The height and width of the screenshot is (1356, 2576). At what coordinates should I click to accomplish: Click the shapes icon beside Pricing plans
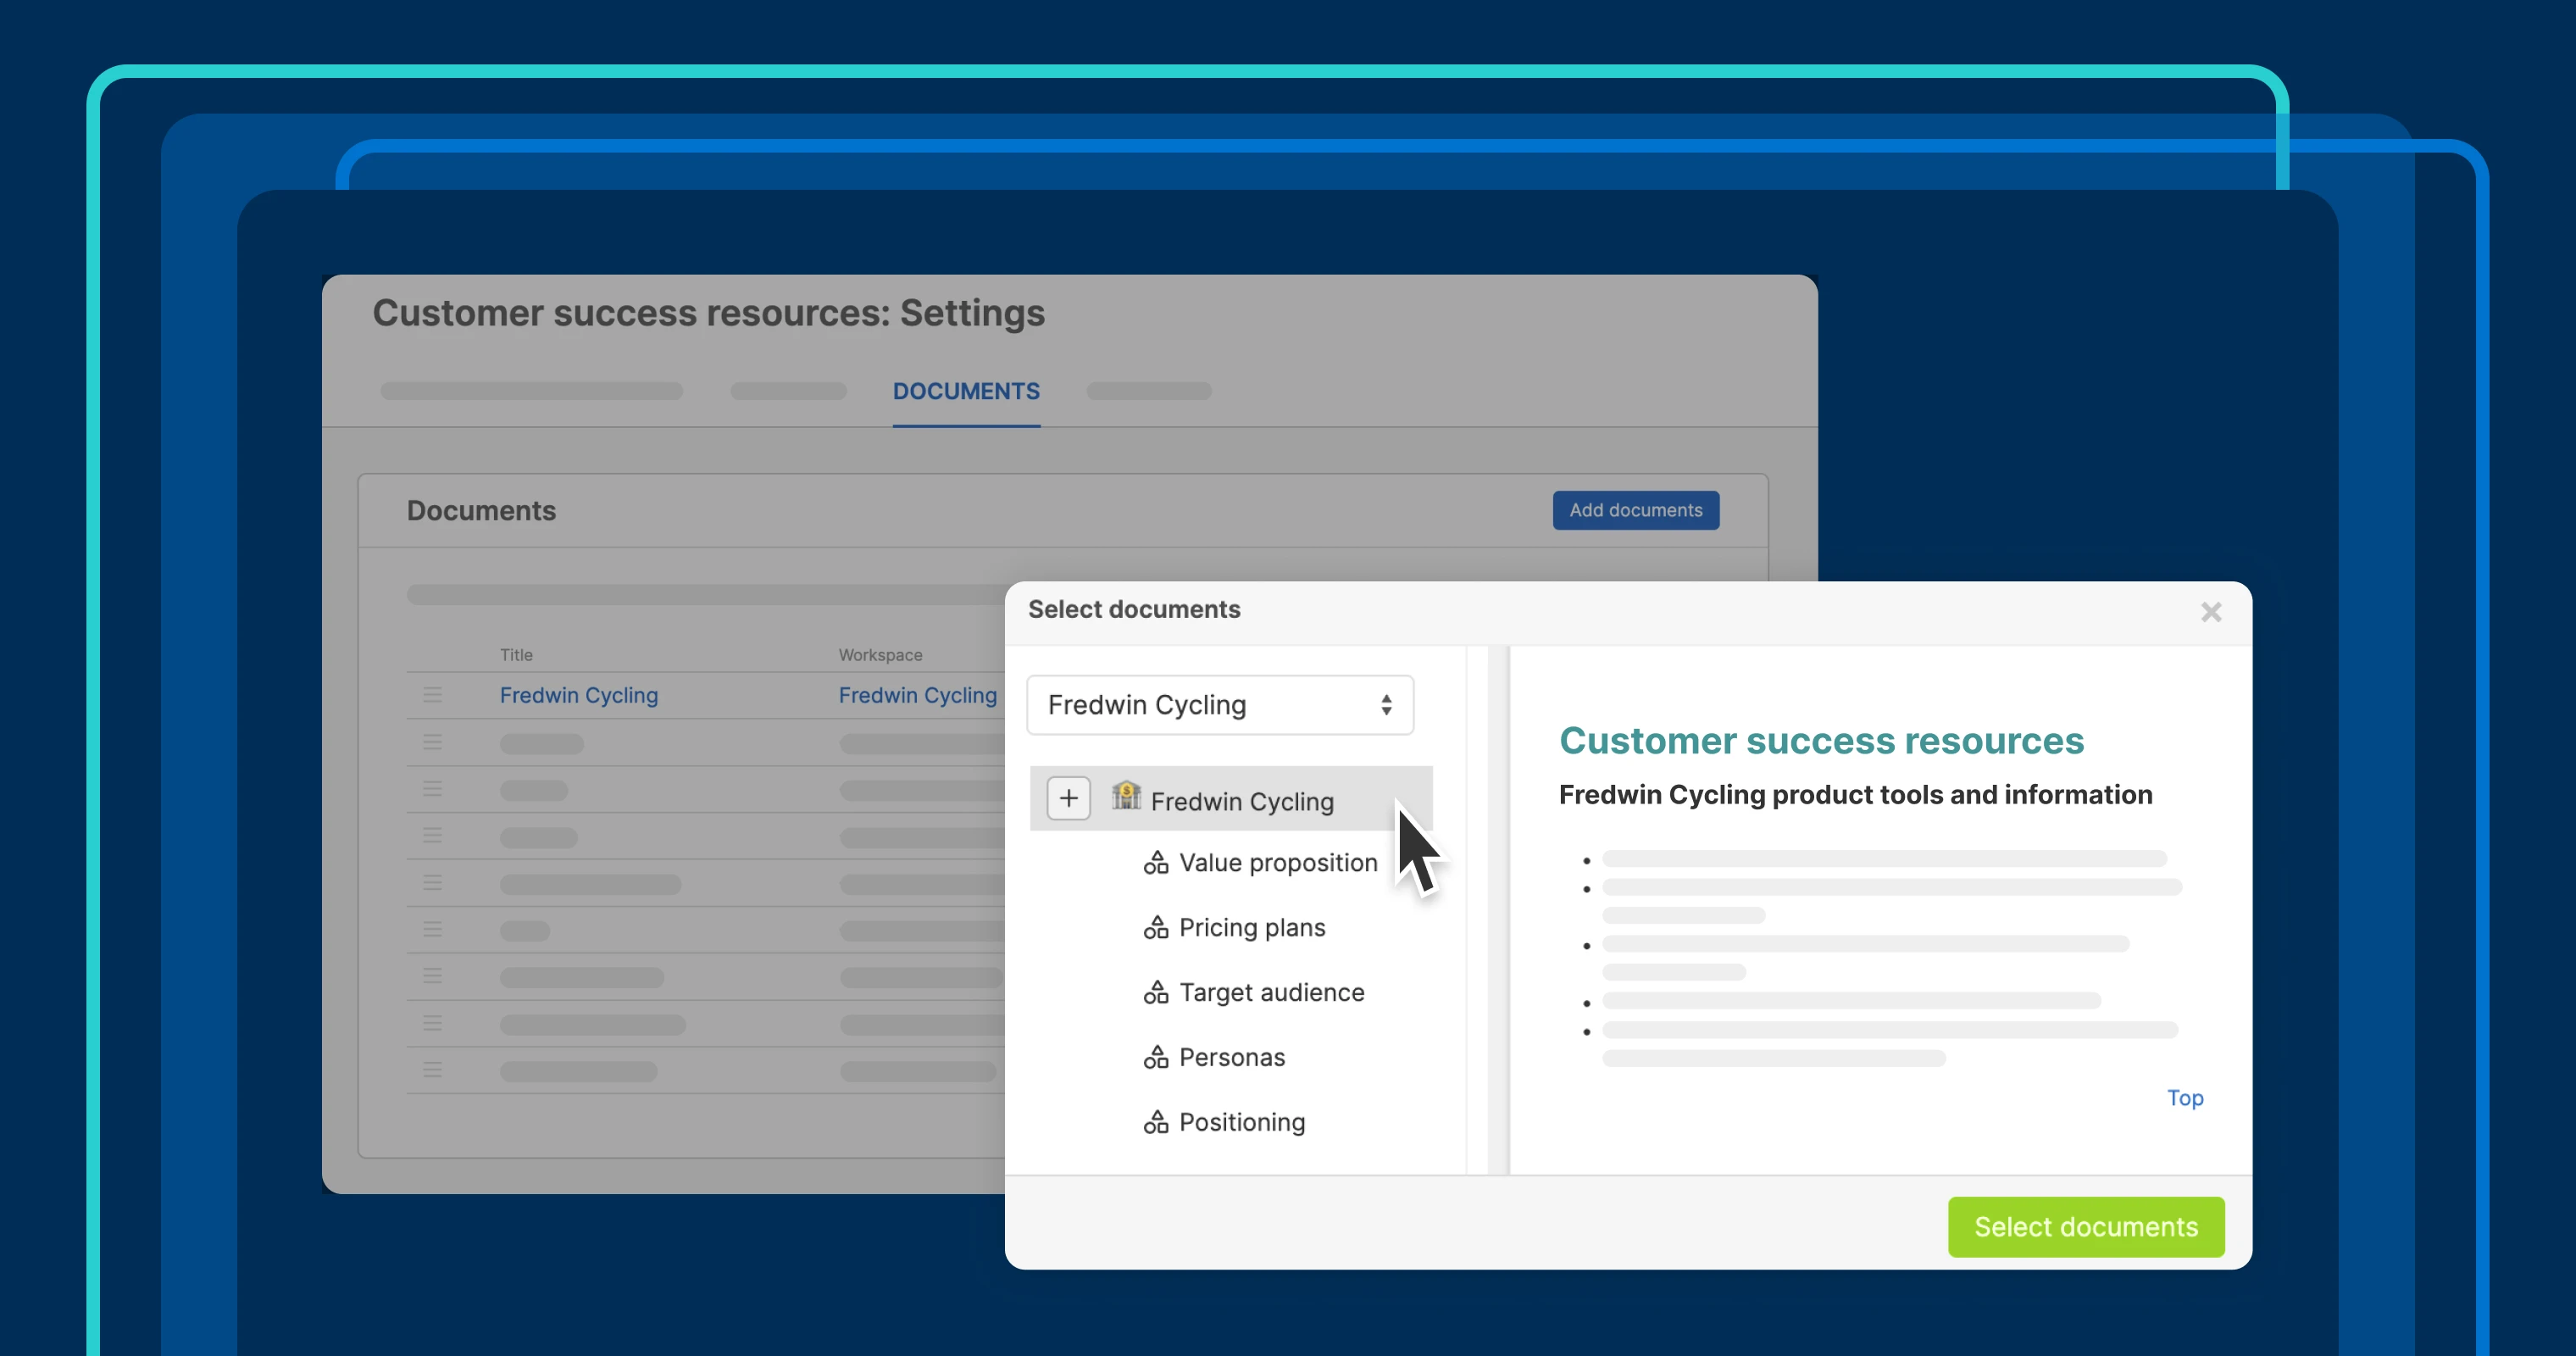pos(1156,928)
